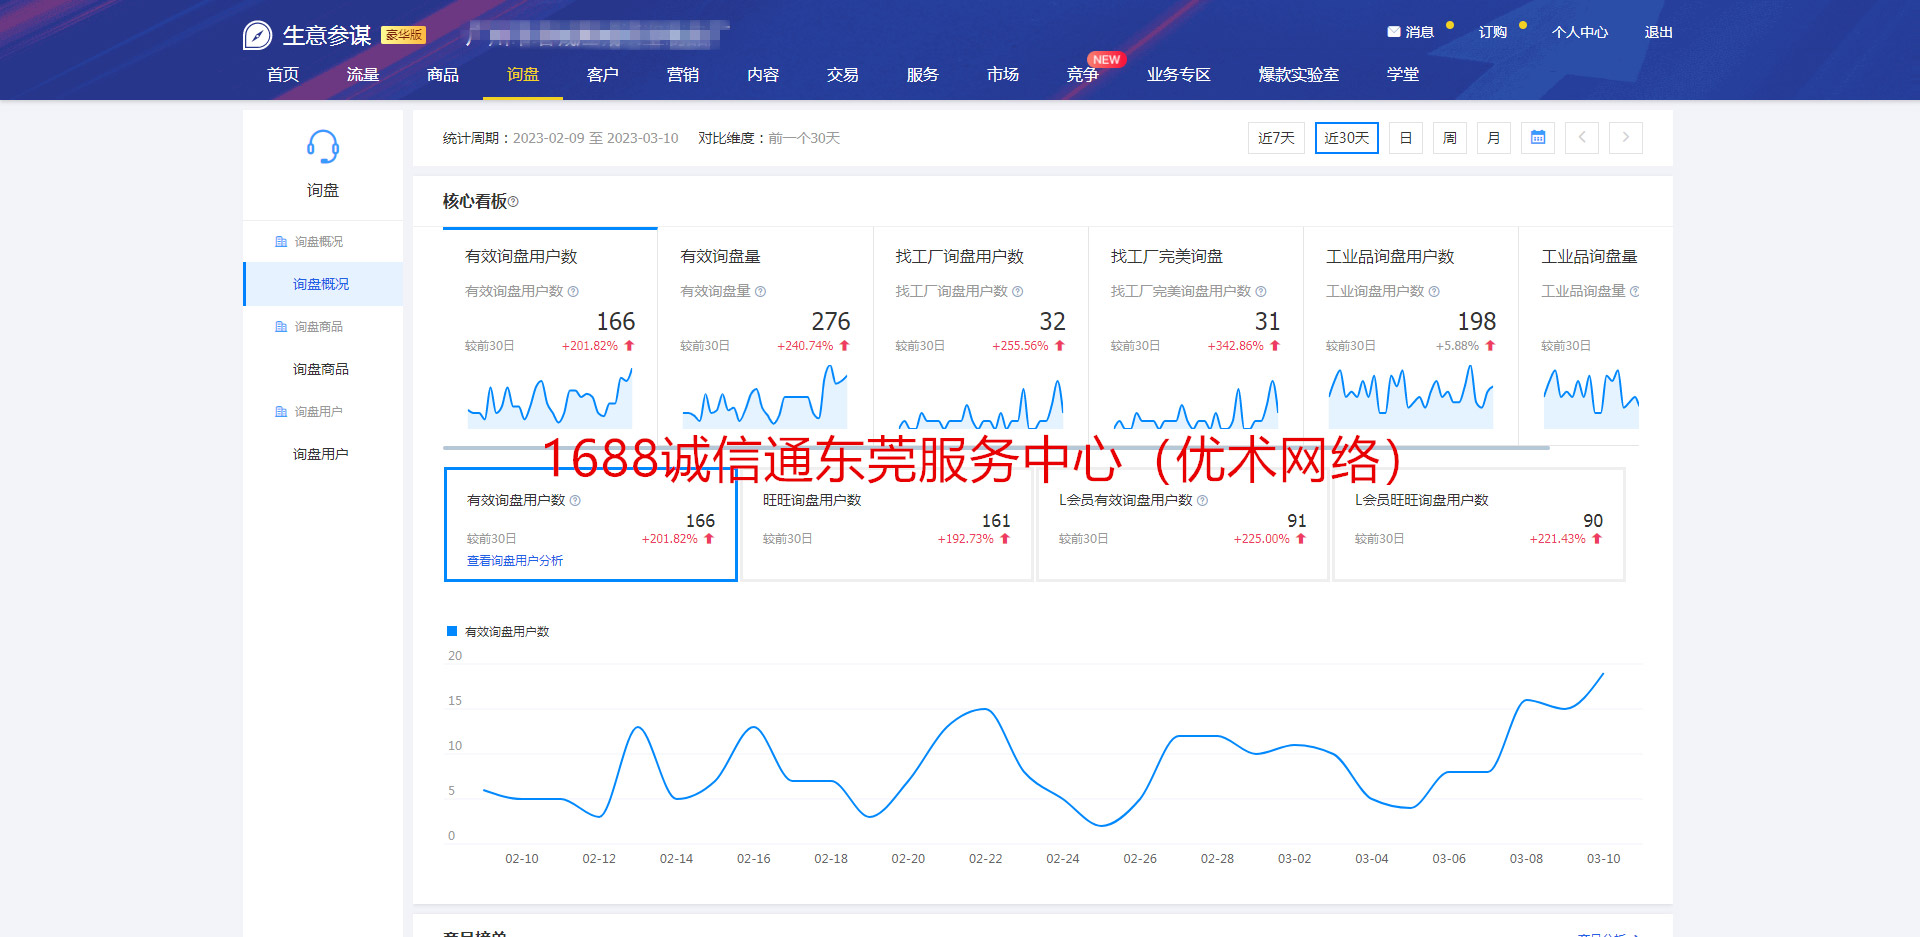Screen dimensions: 1920x937
Task: Collapse the 询盘概况 sidebar group header
Action: pos(318,242)
